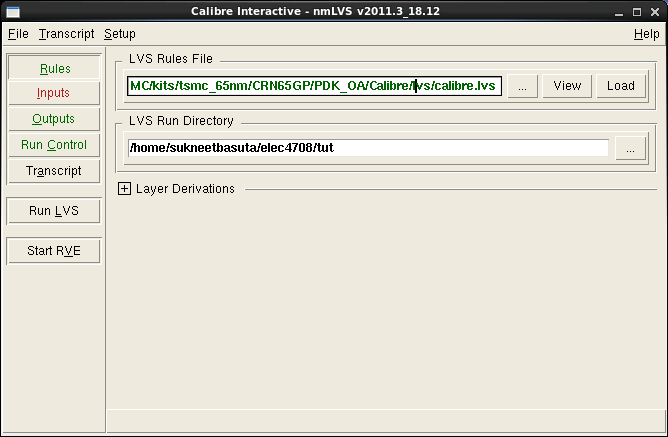Browse for LVS run directory with ellipsis button
Viewport: 668px width, 437px height.
pyautogui.click(x=631, y=149)
